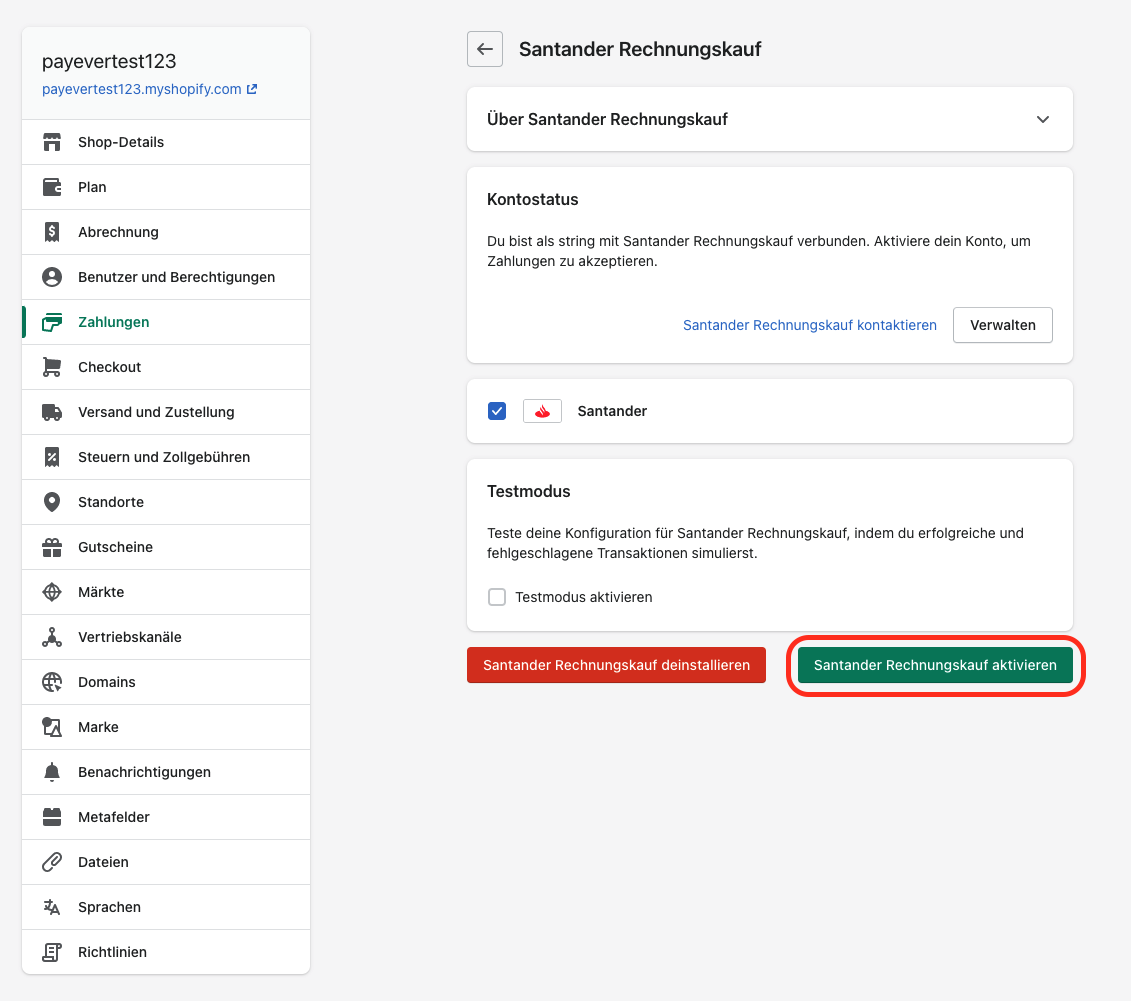Open the Standorte section

tap(166, 502)
